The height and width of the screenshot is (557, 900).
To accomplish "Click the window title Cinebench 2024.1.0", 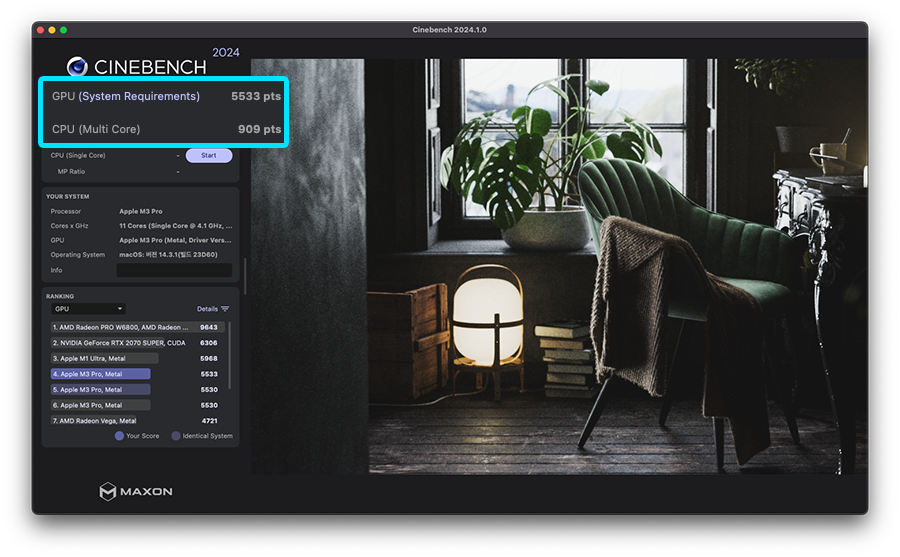I will point(449,30).
